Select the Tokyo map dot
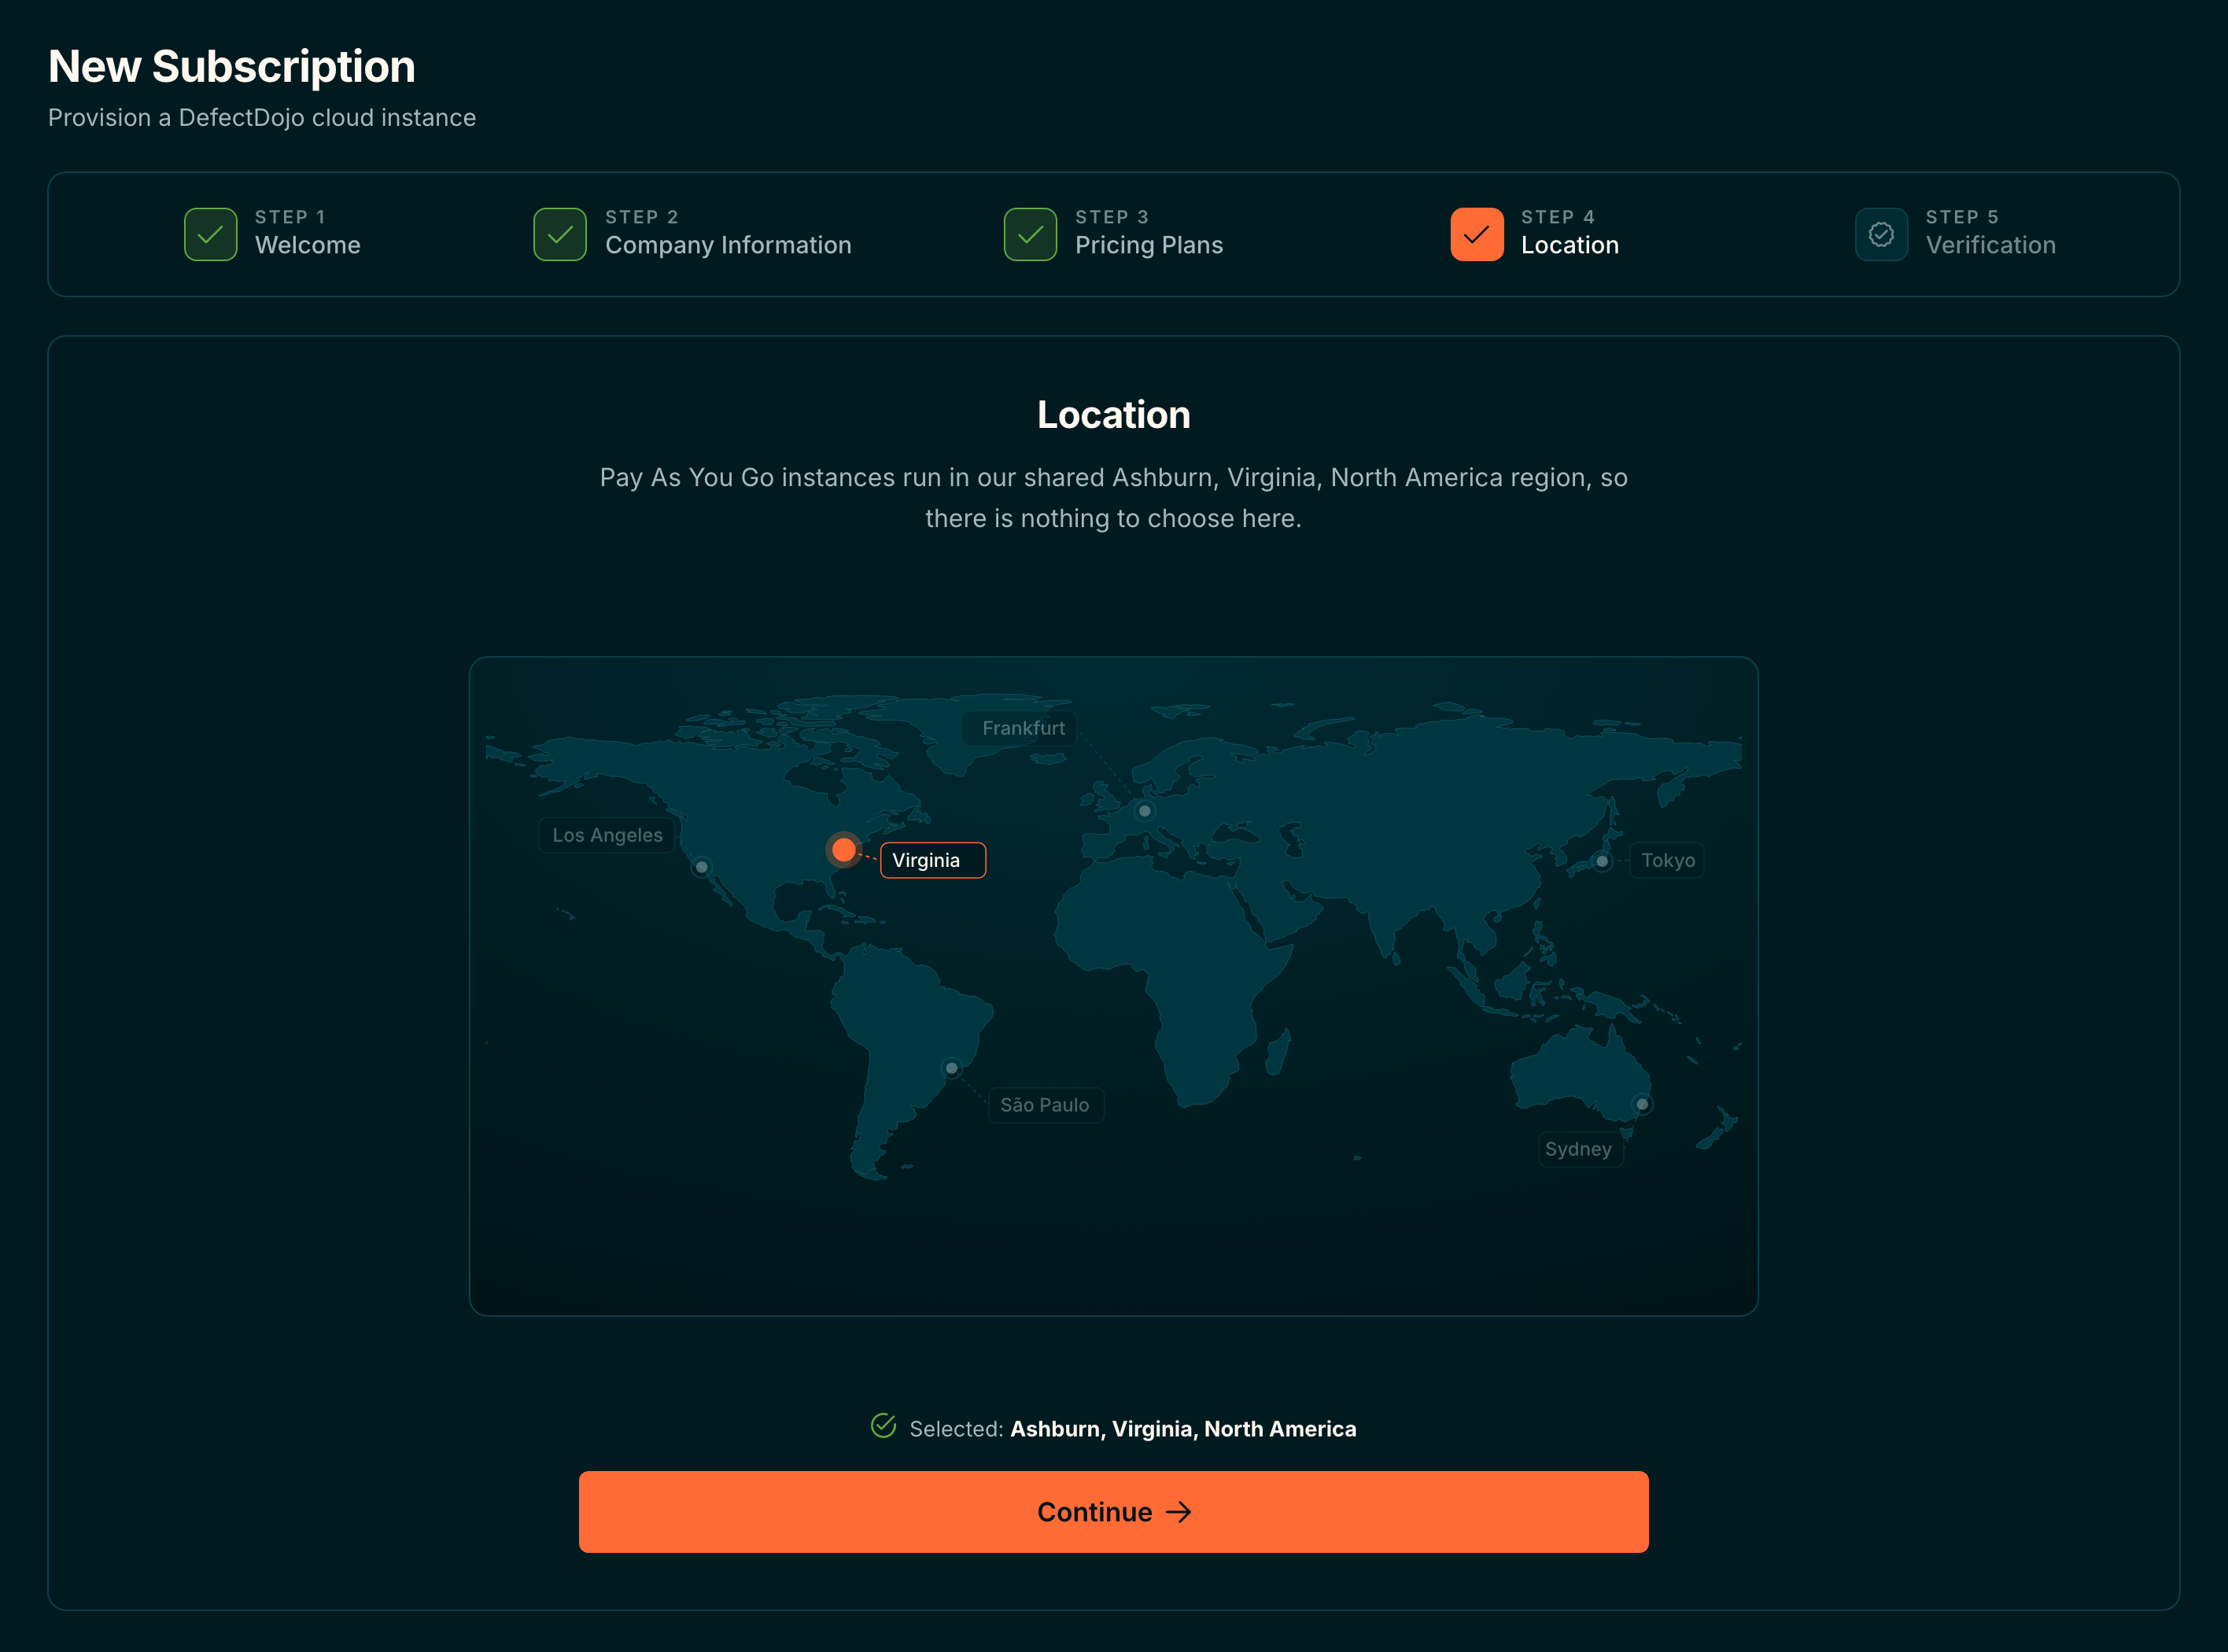Viewport: 2228px width, 1652px height. click(x=1602, y=861)
